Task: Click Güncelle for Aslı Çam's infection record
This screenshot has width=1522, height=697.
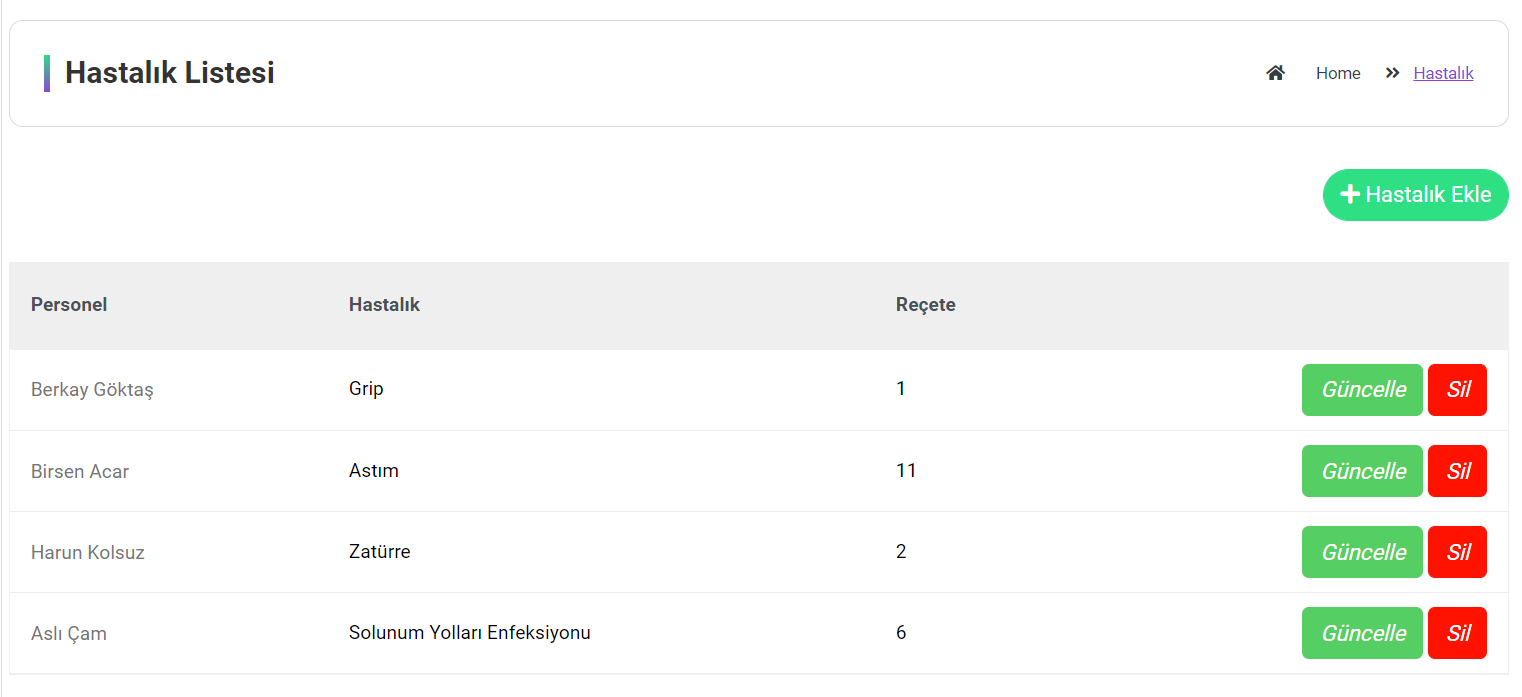Action: 1362,632
